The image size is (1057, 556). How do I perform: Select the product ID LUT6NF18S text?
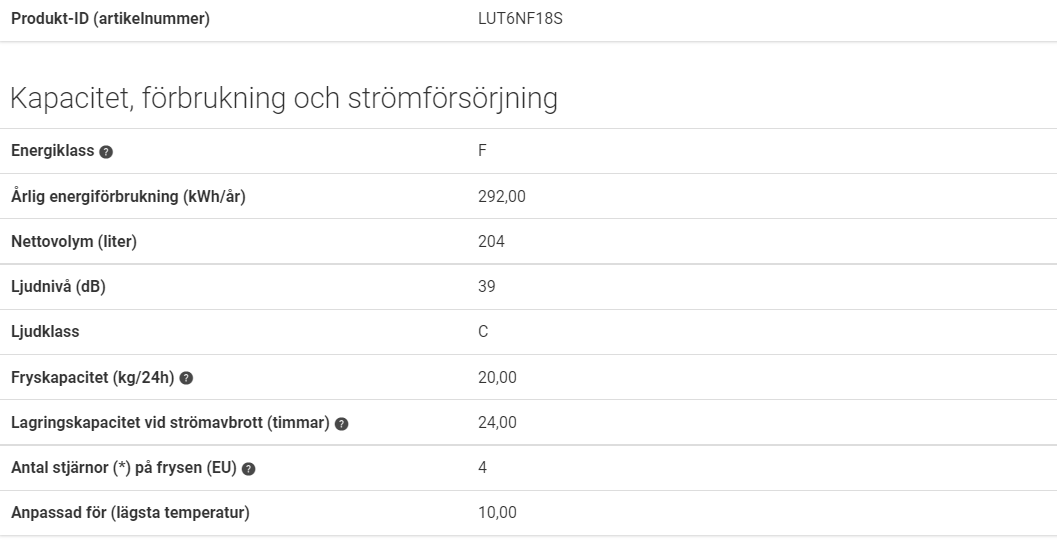pyautogui.click(x=520, y=19)
